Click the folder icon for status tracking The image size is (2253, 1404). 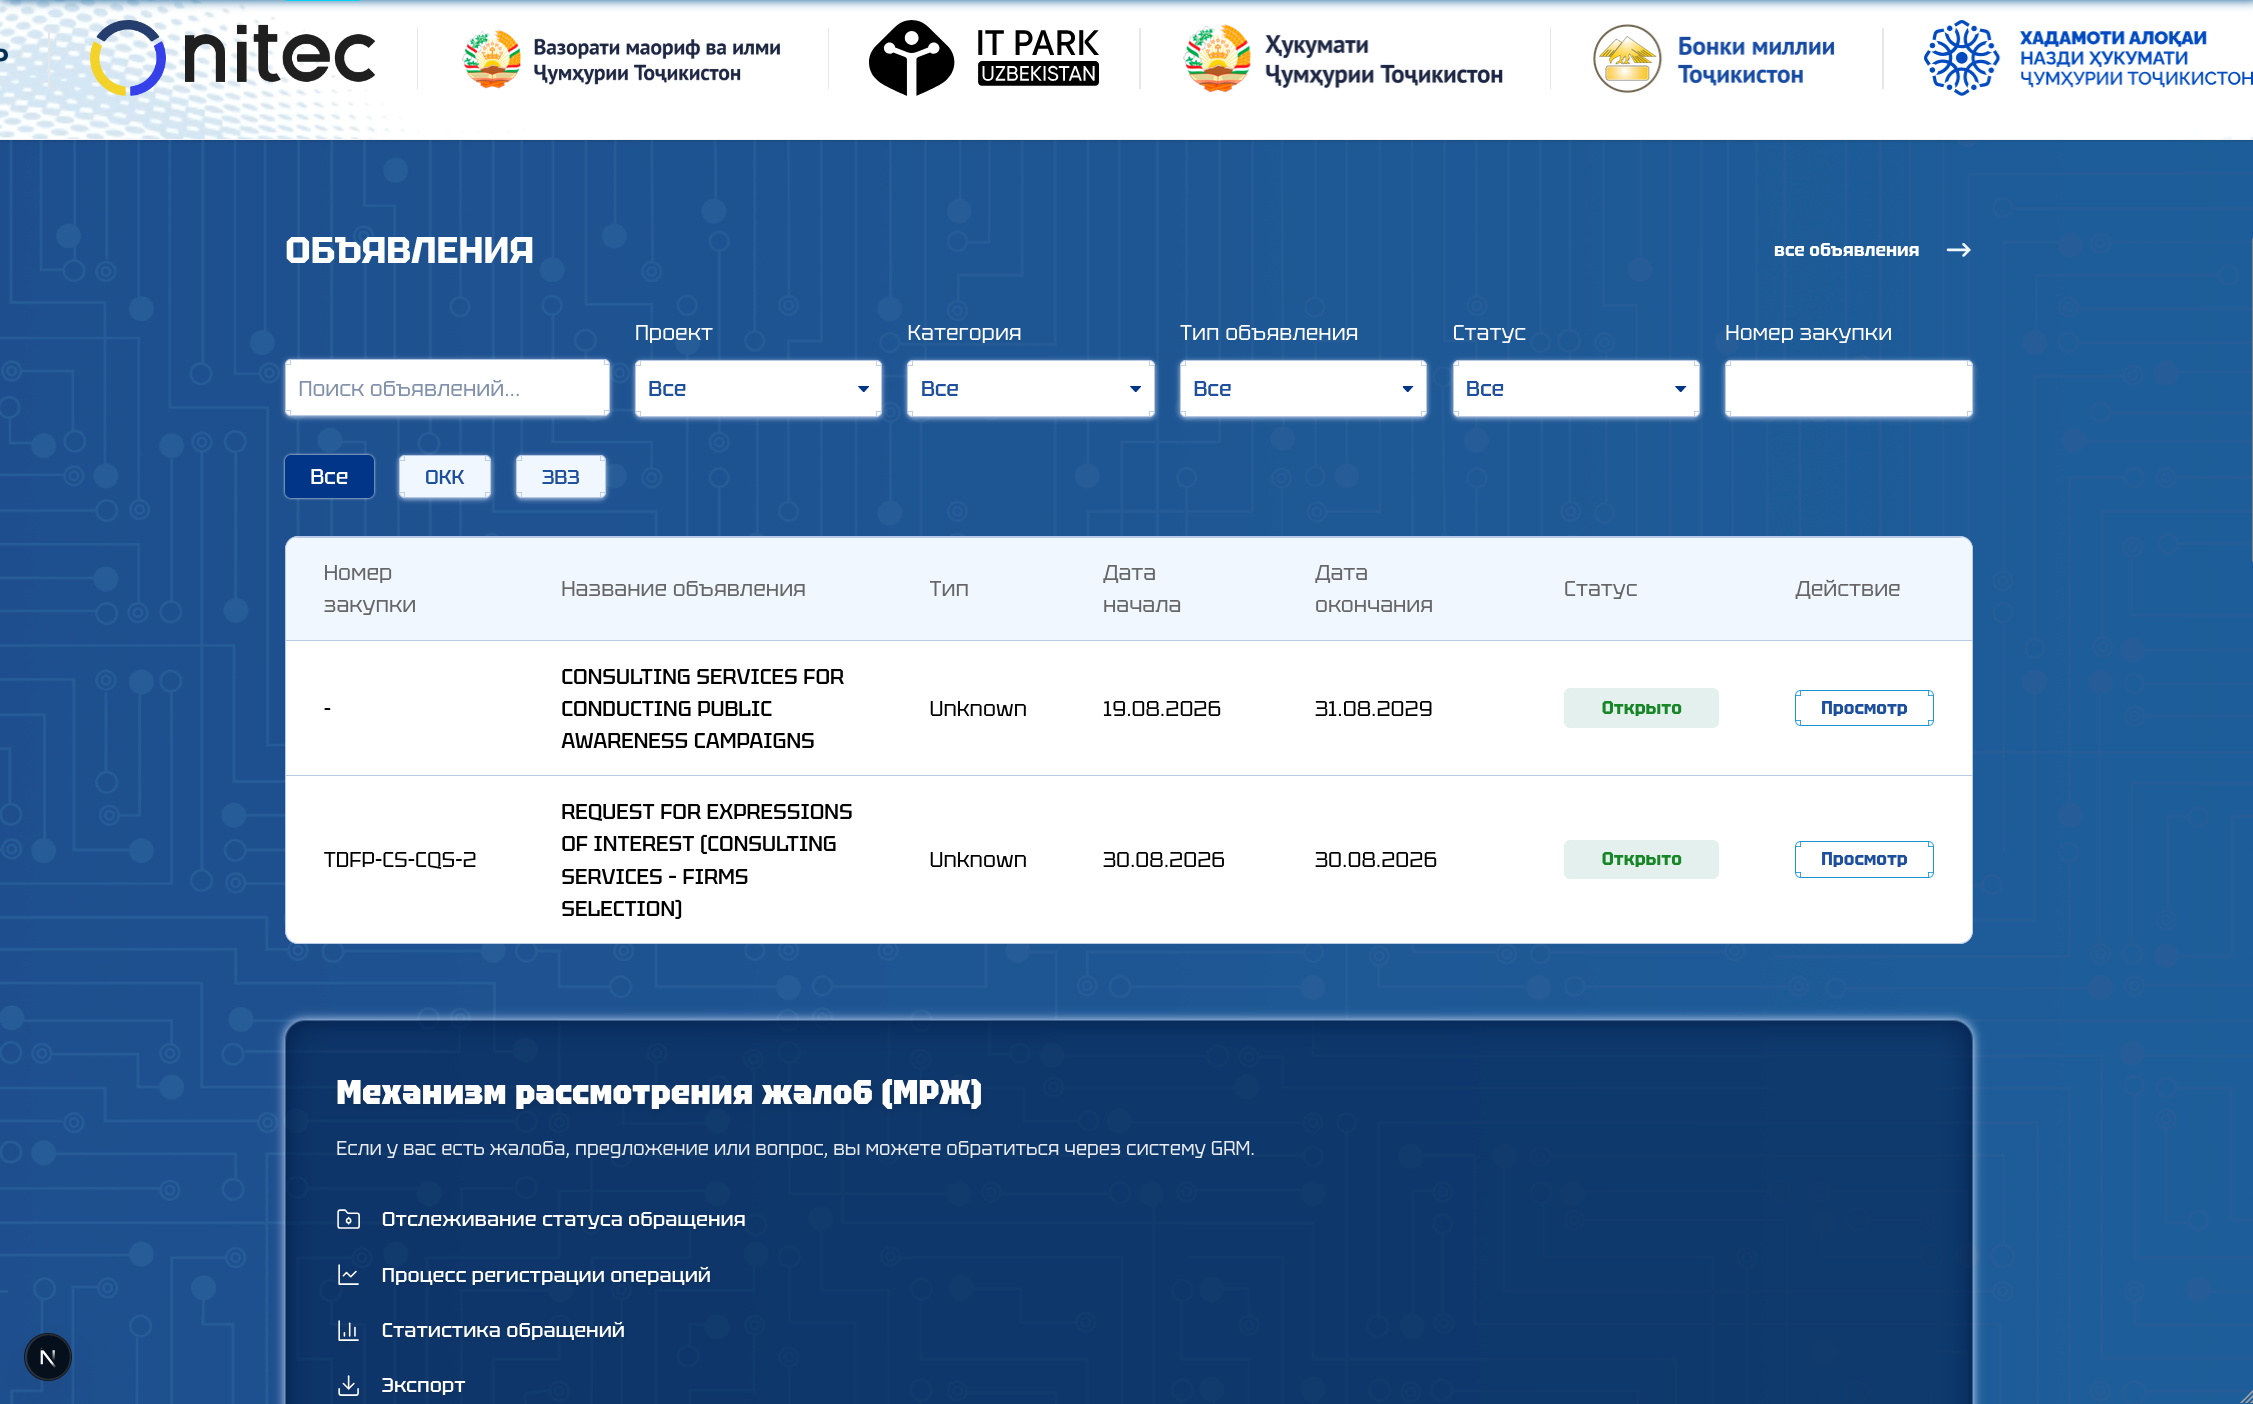348,1219
